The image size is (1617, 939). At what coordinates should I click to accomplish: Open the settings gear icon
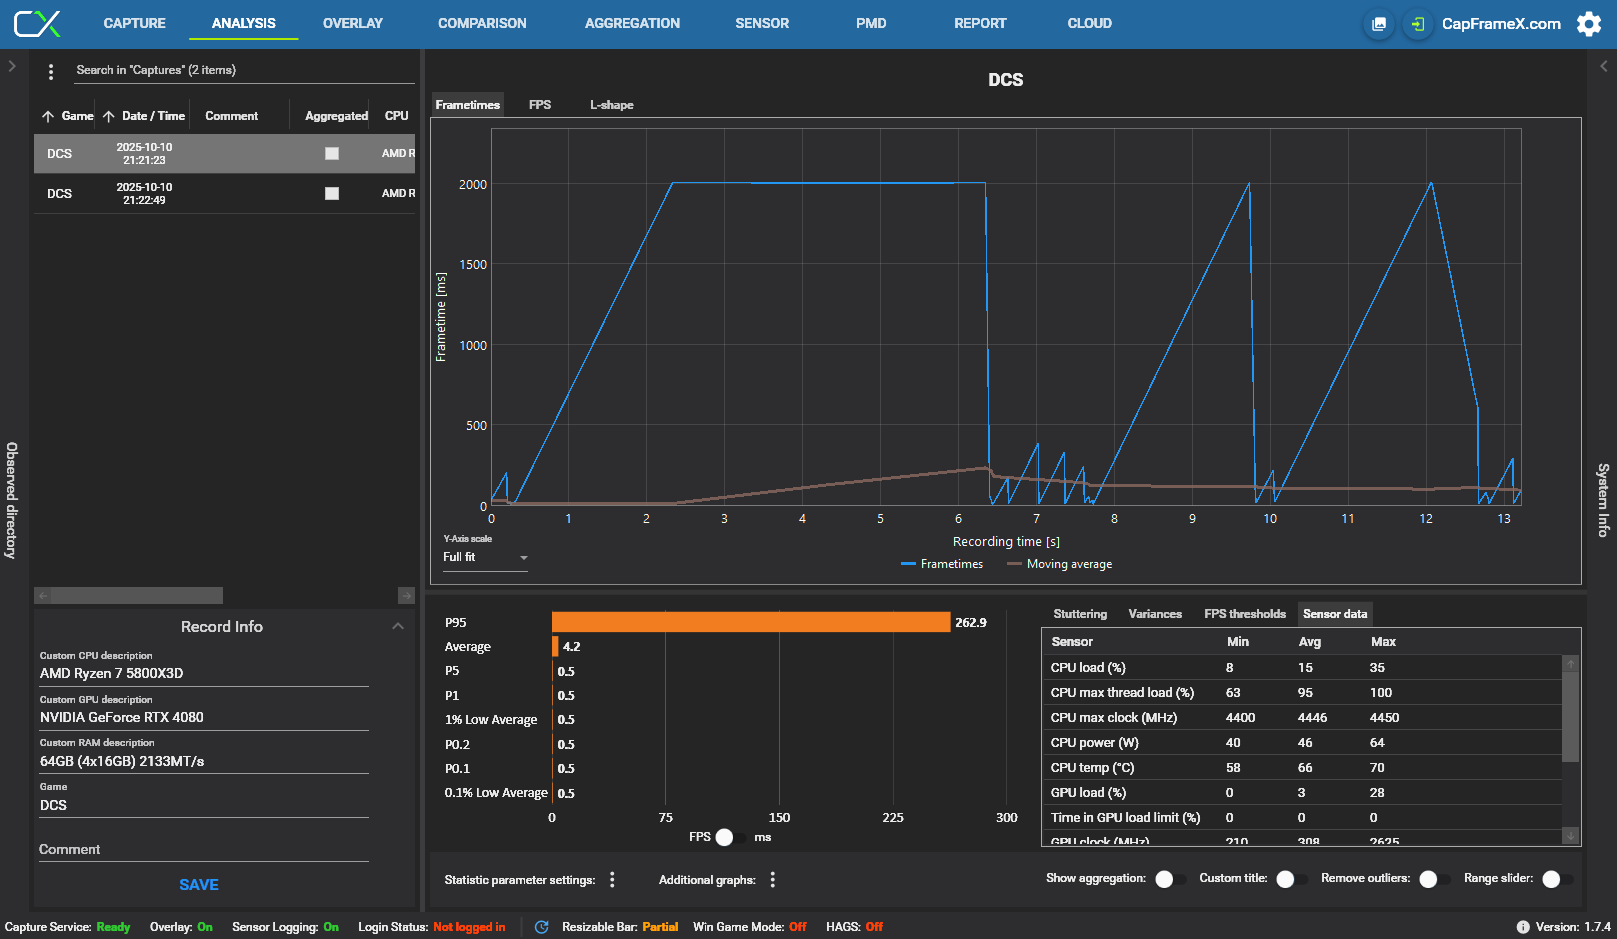point(1589,24)
